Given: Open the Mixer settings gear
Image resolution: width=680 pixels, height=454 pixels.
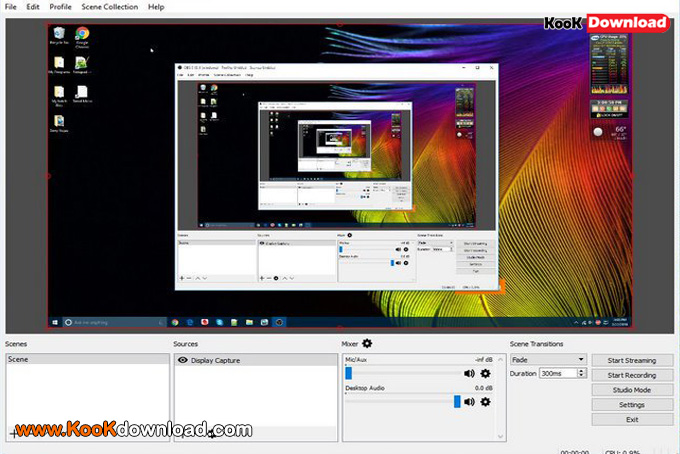Looking at the screenshot, I should 367,344.
